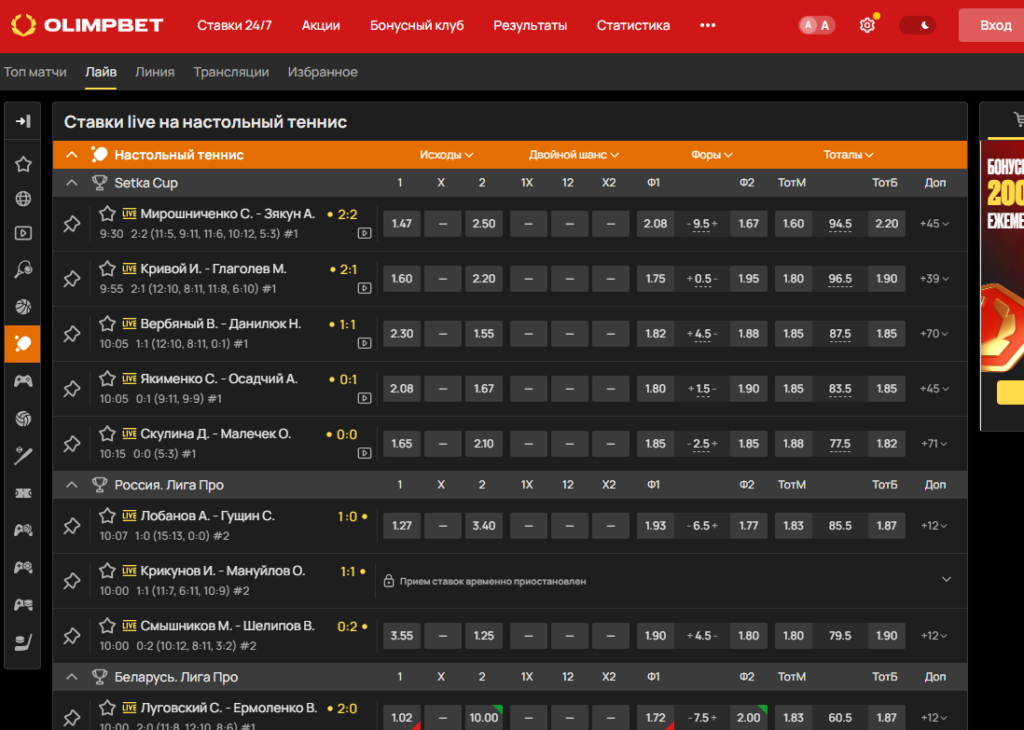The width and height of the screenshot is (1024, 730).
Task: Open the Лобанов А. - Гущин С. match
Action: coord(207,516)
